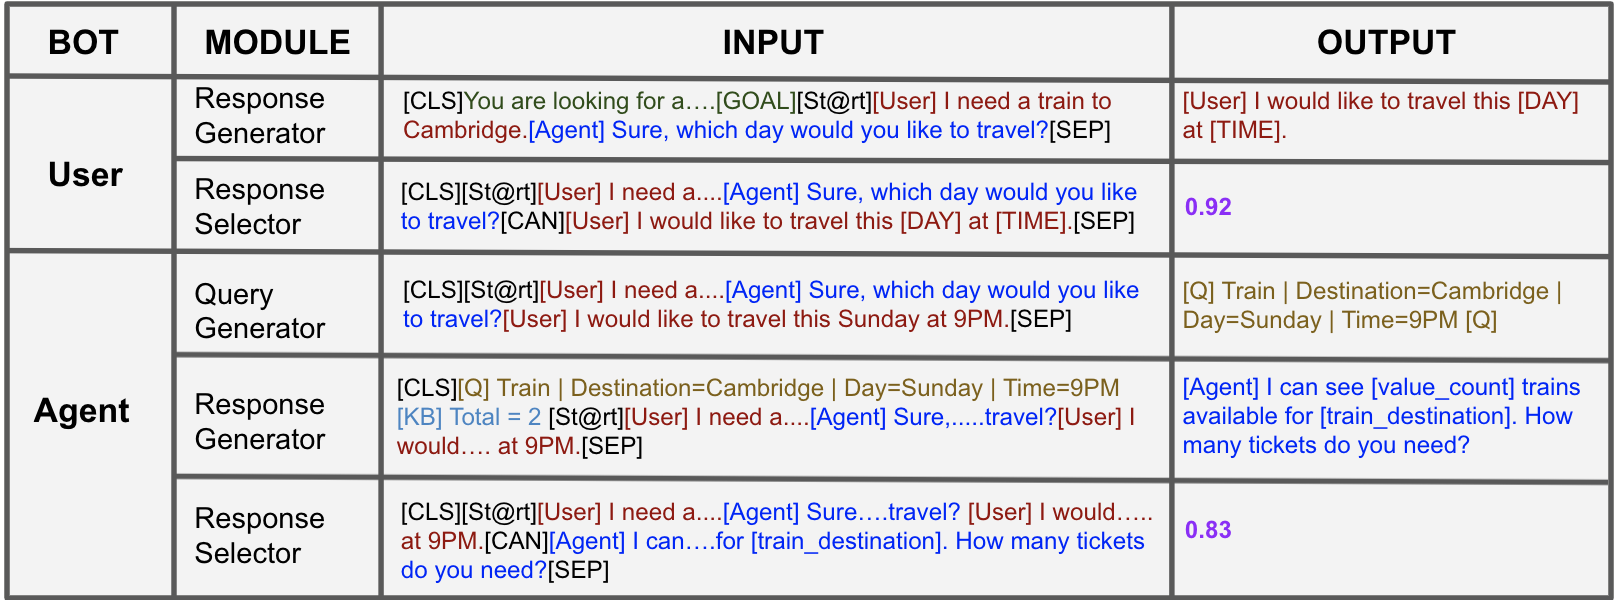
Task: Click the User bot row label
Action: point(86,175)
